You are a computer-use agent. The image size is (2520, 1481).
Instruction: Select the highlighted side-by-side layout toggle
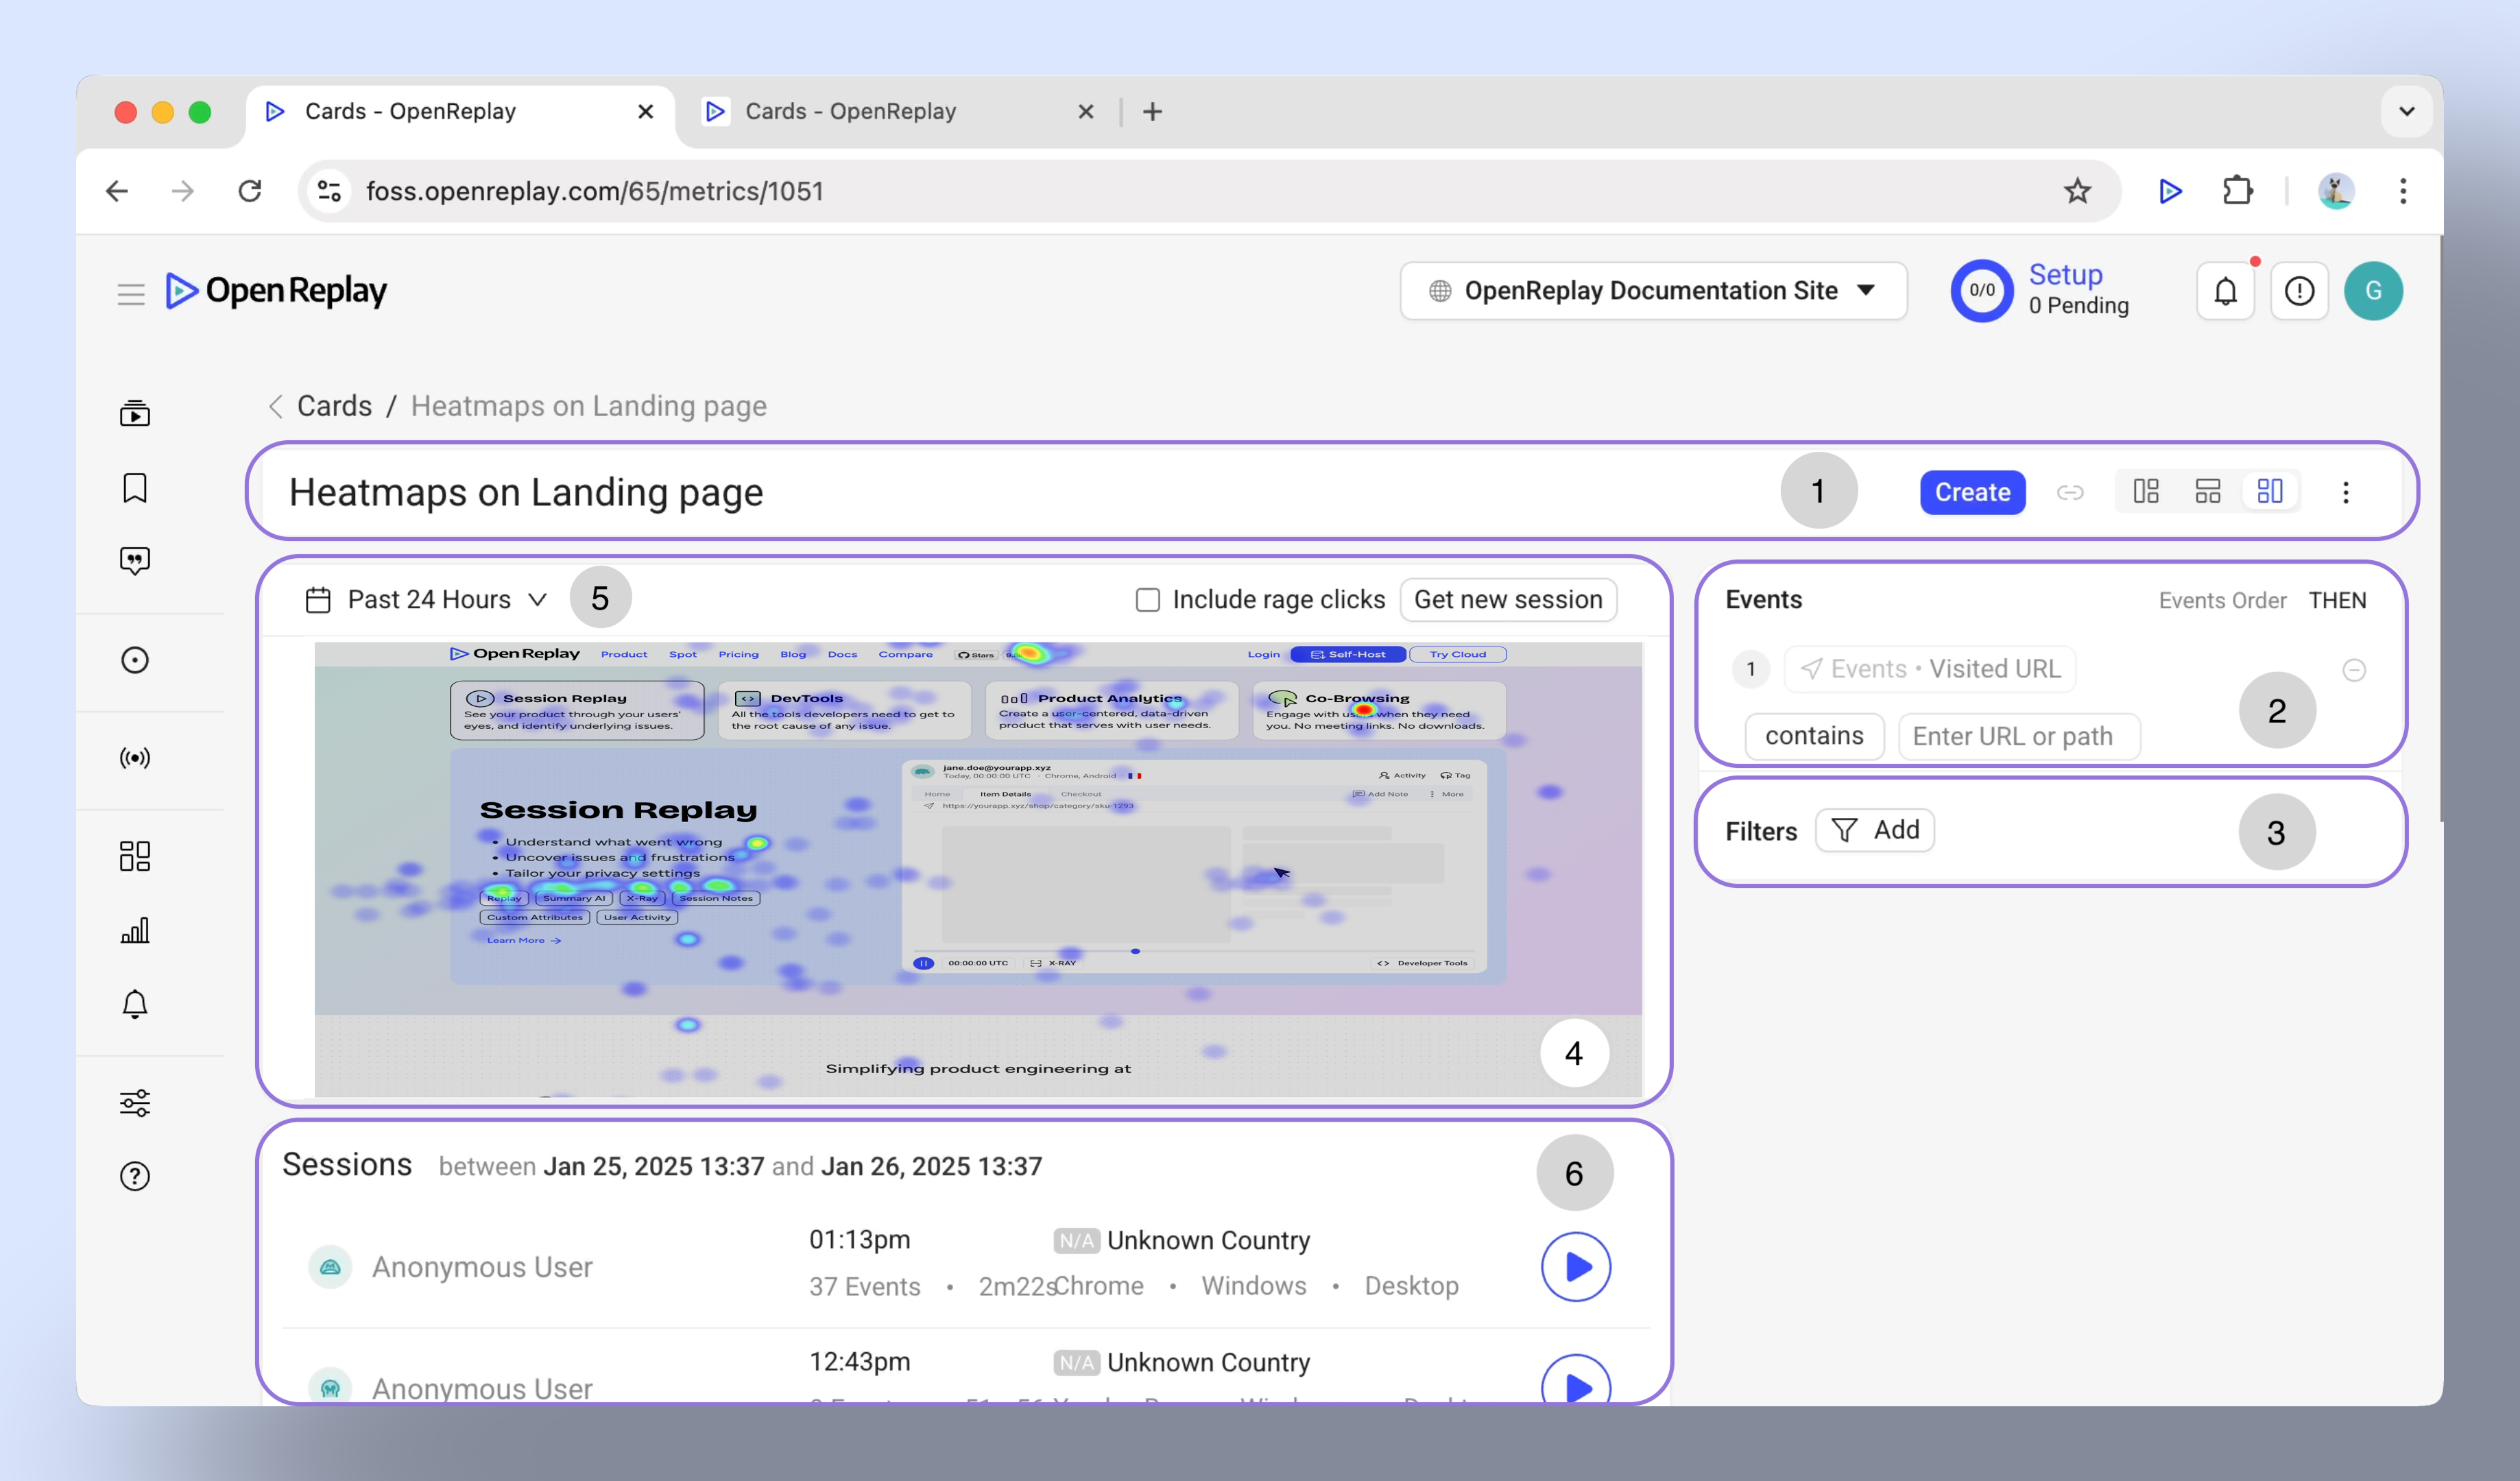pos(2270,492)
